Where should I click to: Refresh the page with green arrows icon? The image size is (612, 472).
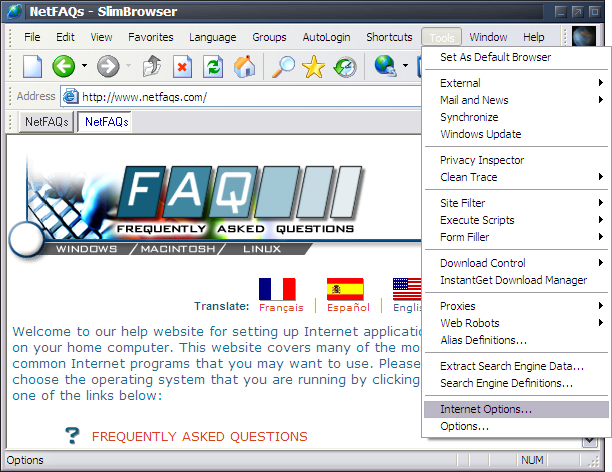(213, 66)
